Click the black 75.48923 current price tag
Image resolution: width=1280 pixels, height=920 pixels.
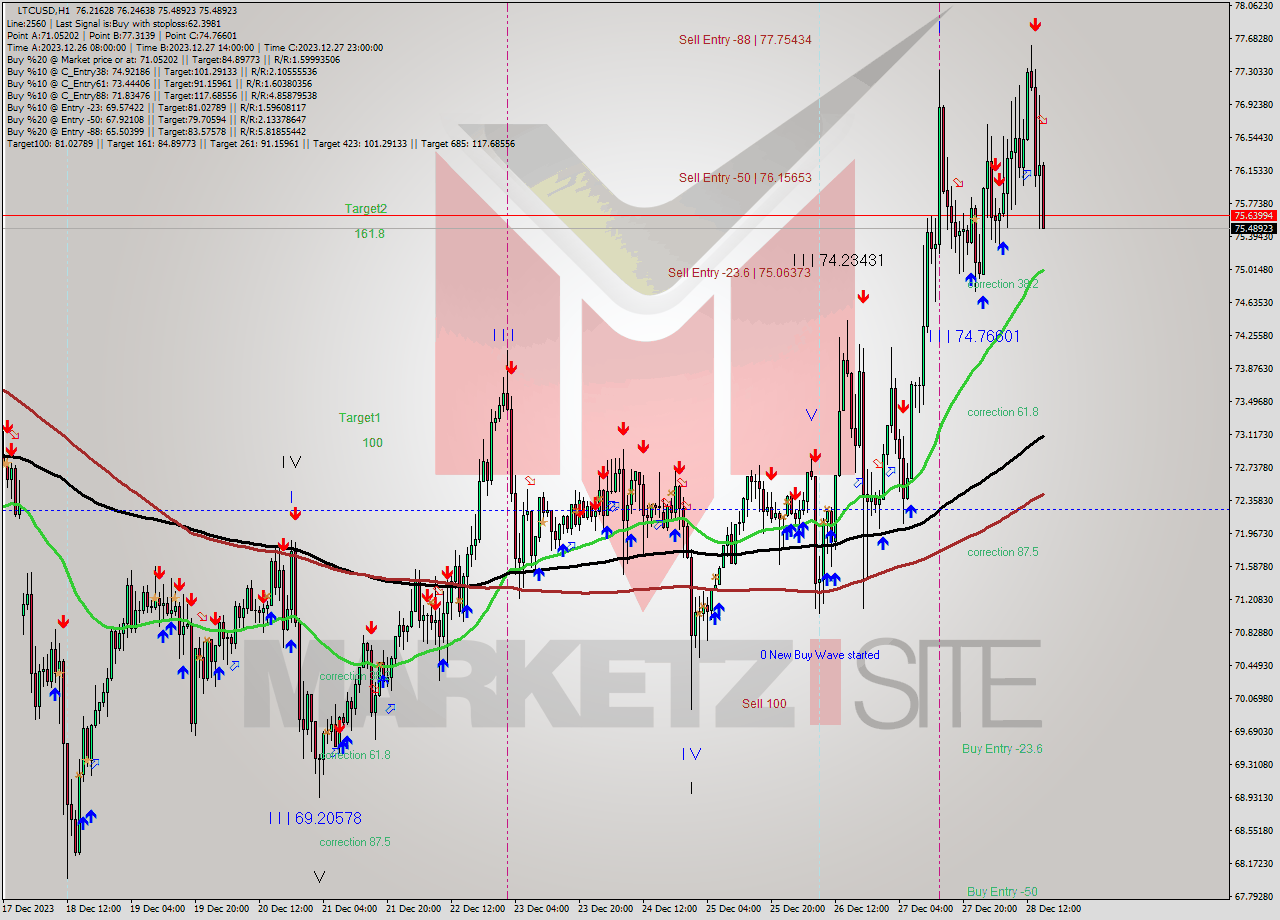coord(1253,228)
